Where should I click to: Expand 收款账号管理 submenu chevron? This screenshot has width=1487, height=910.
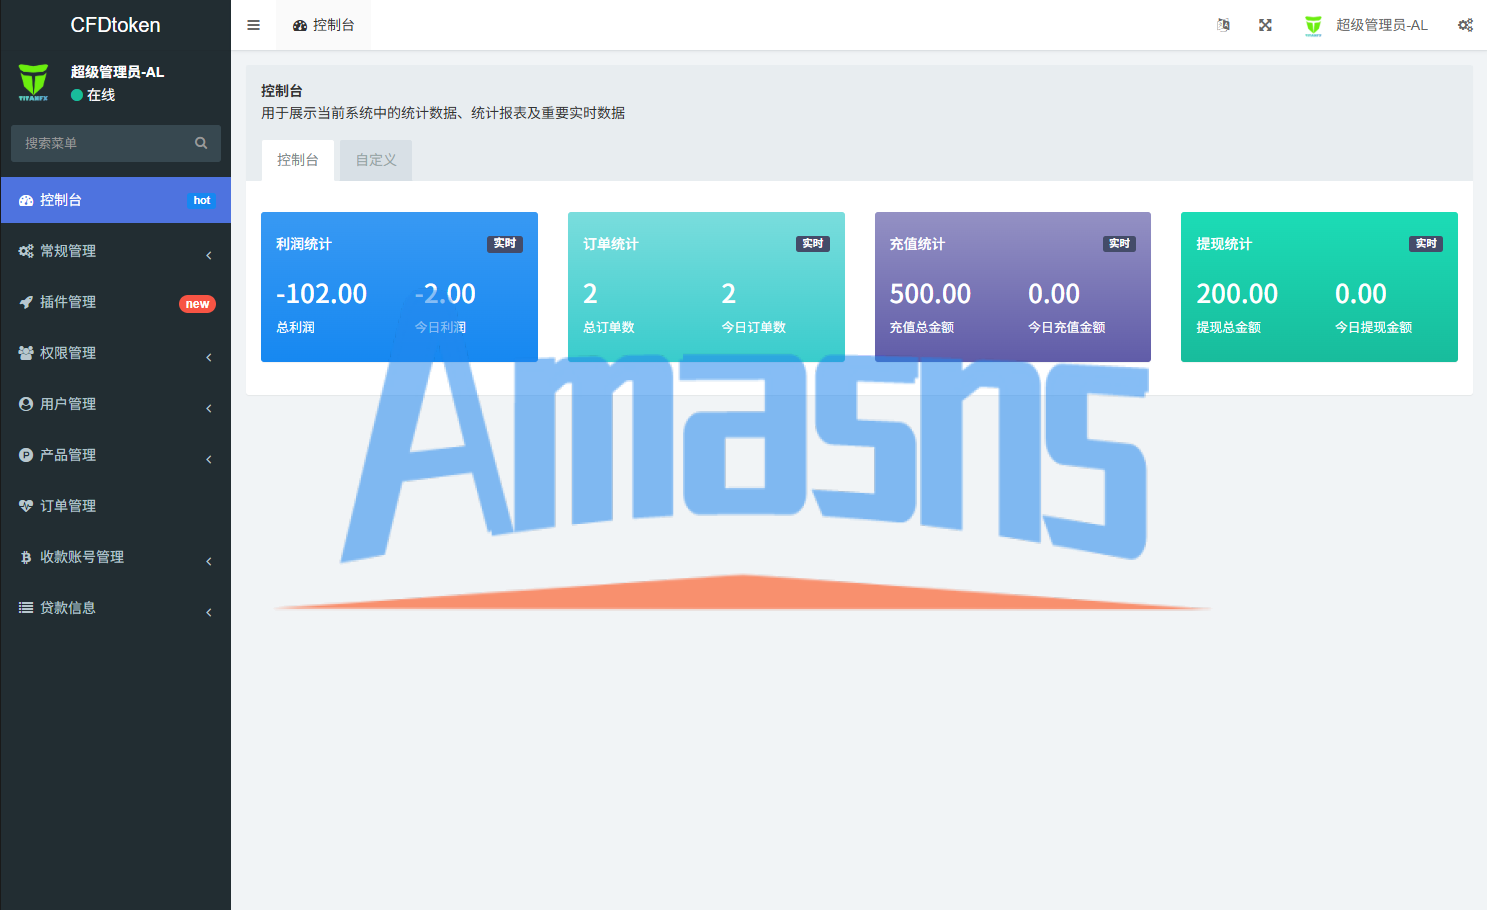(x=209, y=561)
